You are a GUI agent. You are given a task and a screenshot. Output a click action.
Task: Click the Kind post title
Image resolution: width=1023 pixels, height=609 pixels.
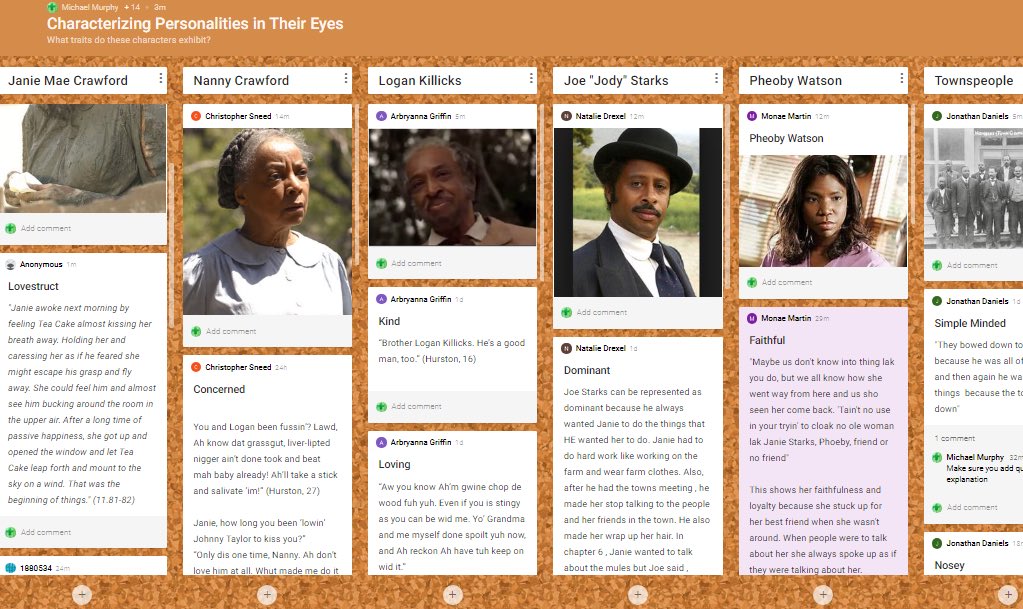tap(389, 321)
